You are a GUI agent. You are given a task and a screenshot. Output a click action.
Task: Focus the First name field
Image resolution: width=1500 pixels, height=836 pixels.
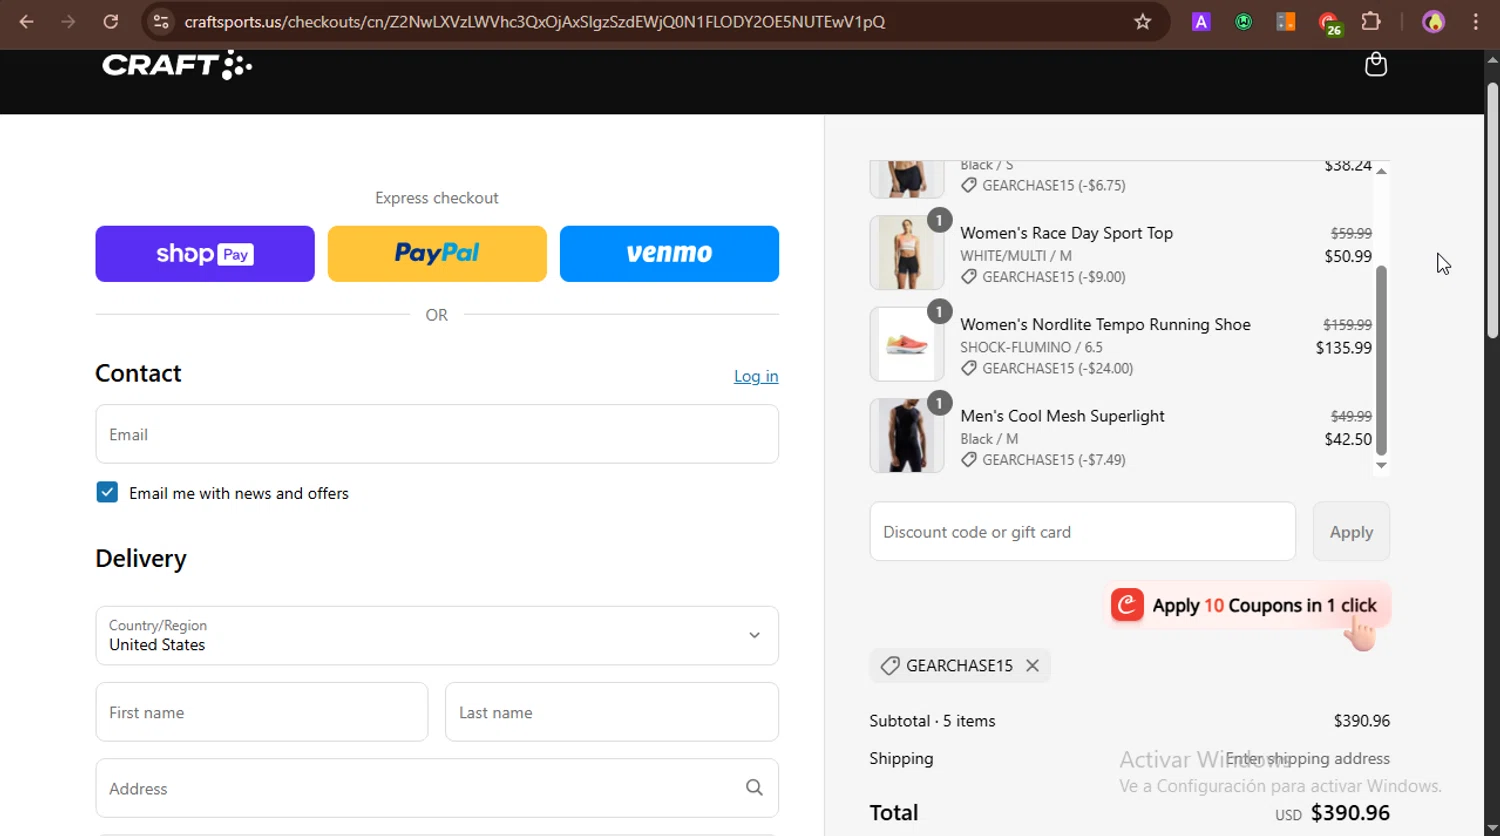click(x=262, y=712)
